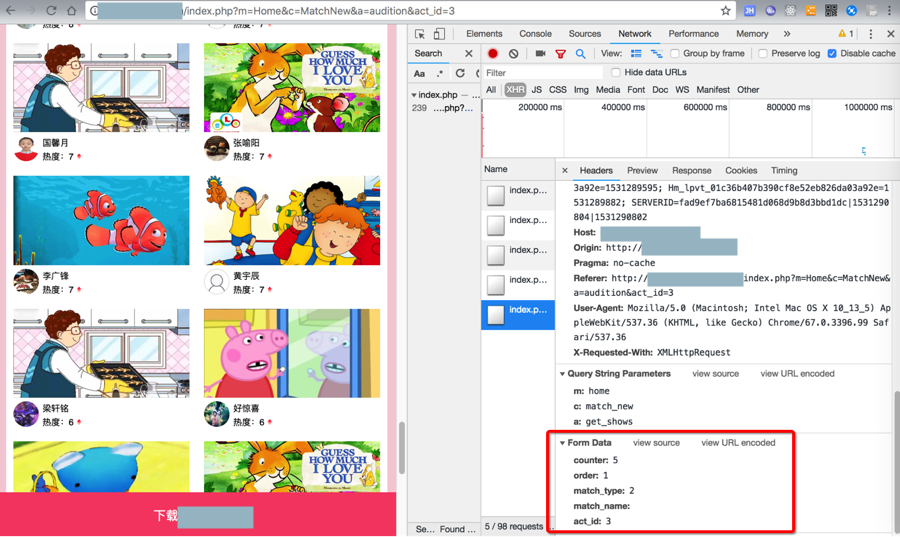
Task: Click view source beside Form Data
Action: click(x=656, y=443)
